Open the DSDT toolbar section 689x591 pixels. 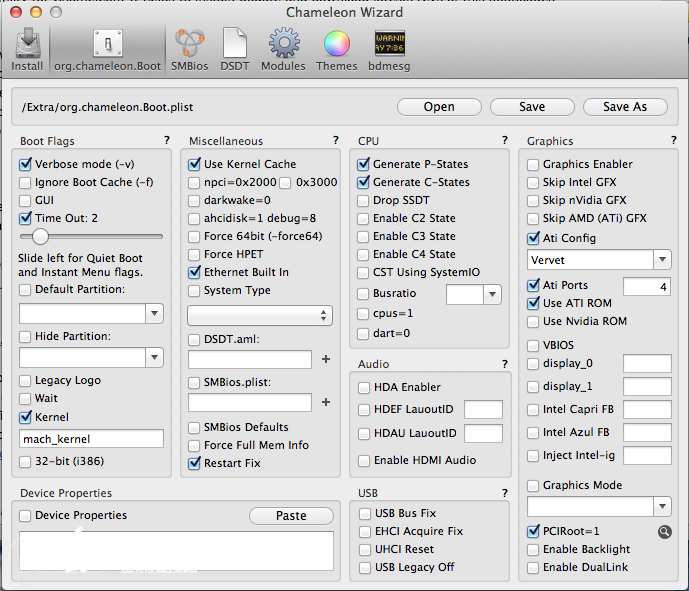(234, 48)
